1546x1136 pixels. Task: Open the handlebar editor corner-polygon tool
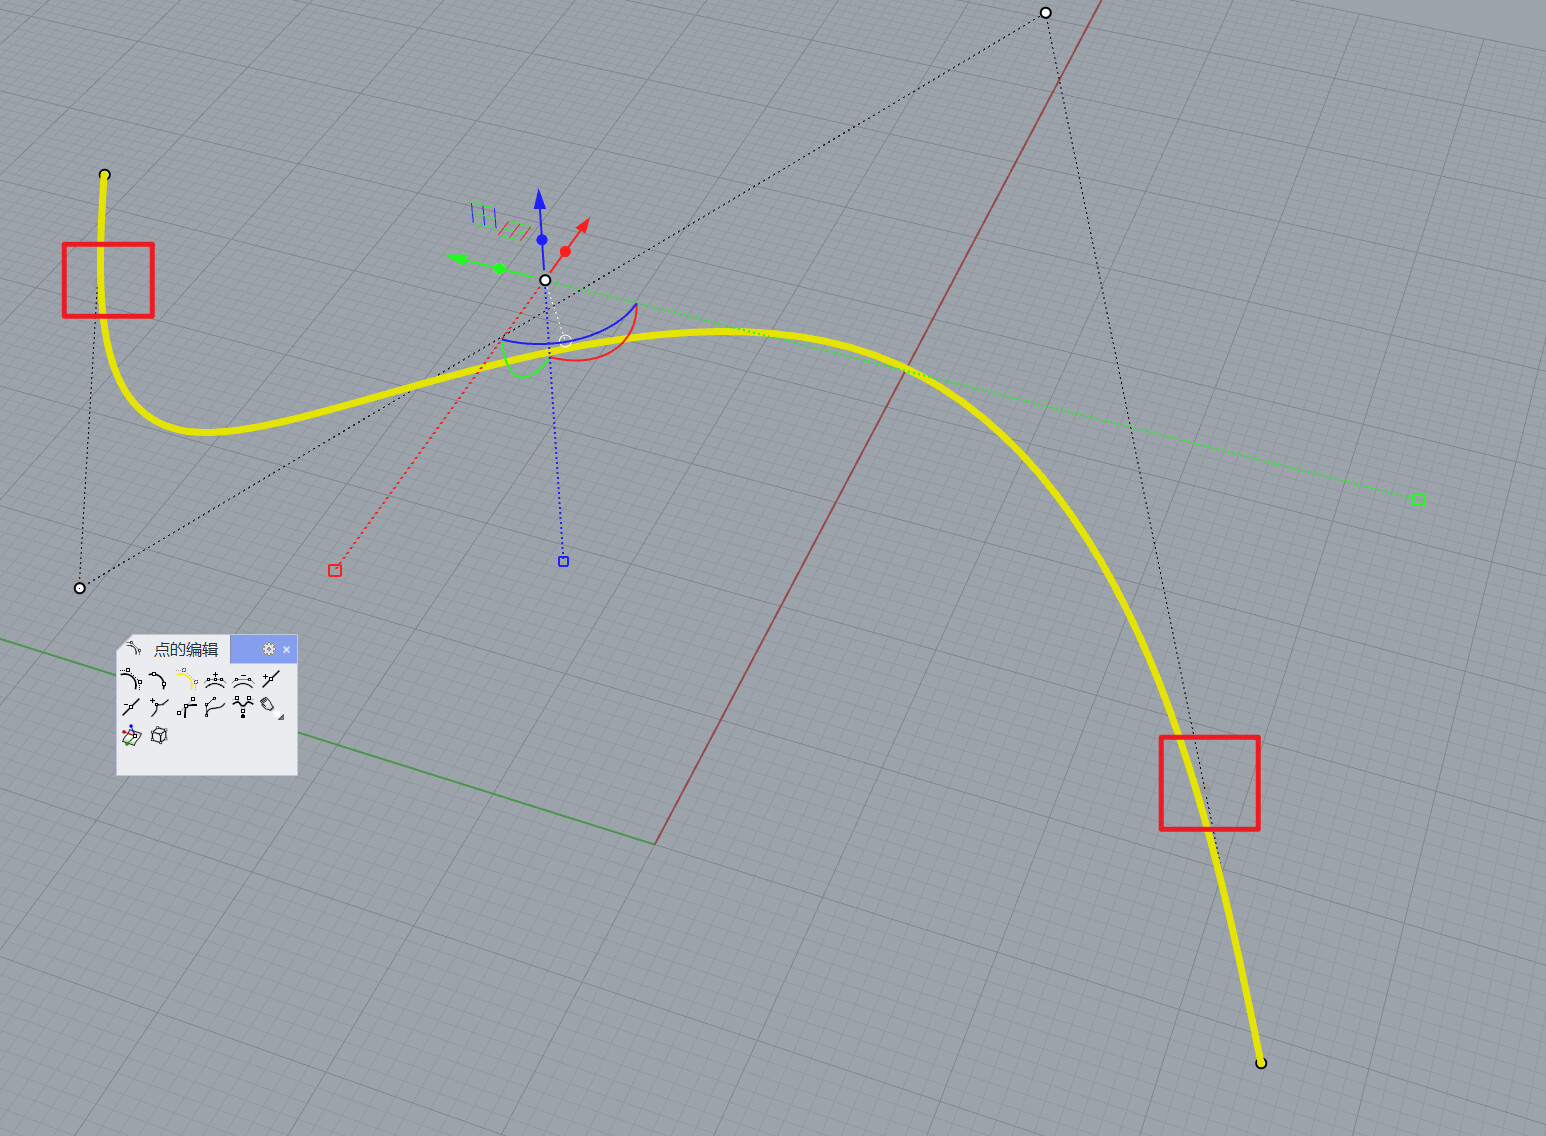[186, 708]
